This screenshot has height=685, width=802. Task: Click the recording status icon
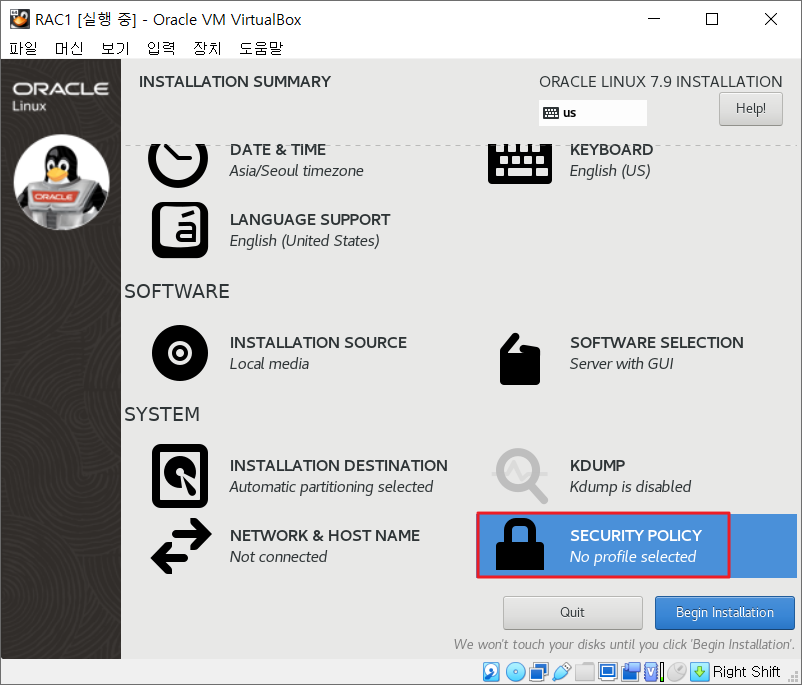tap(631, 672)
